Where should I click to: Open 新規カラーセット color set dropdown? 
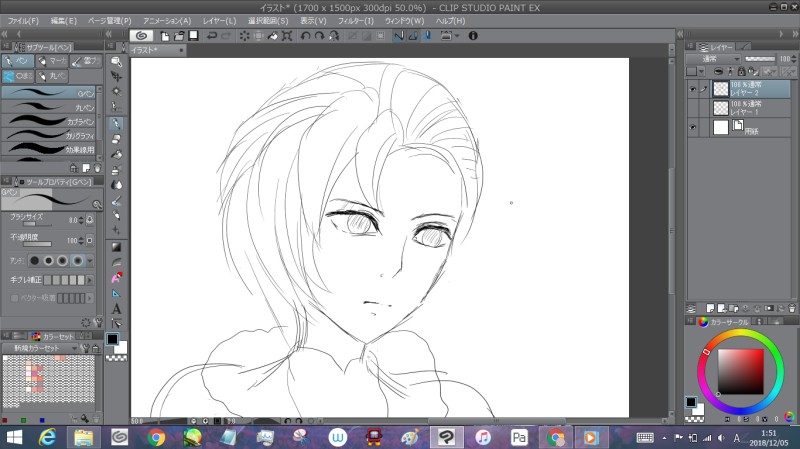pos(44,348)
